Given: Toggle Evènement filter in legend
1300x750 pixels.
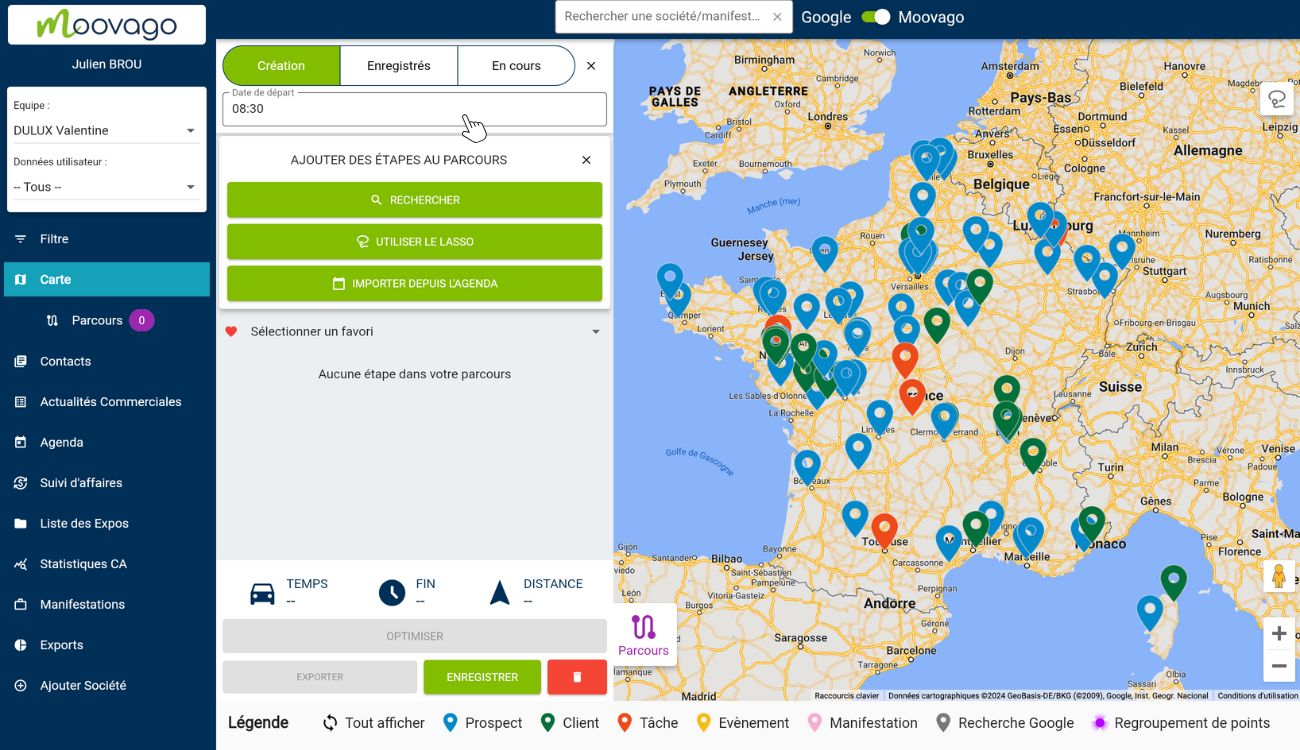Looking at the screenshot, I should point(742,723).
